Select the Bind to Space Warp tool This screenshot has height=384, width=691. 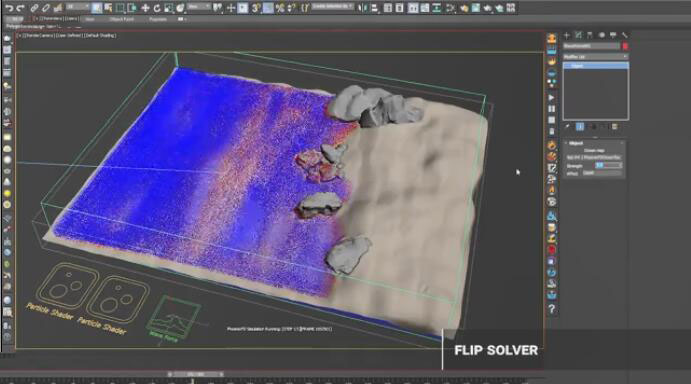click(58, 8)
